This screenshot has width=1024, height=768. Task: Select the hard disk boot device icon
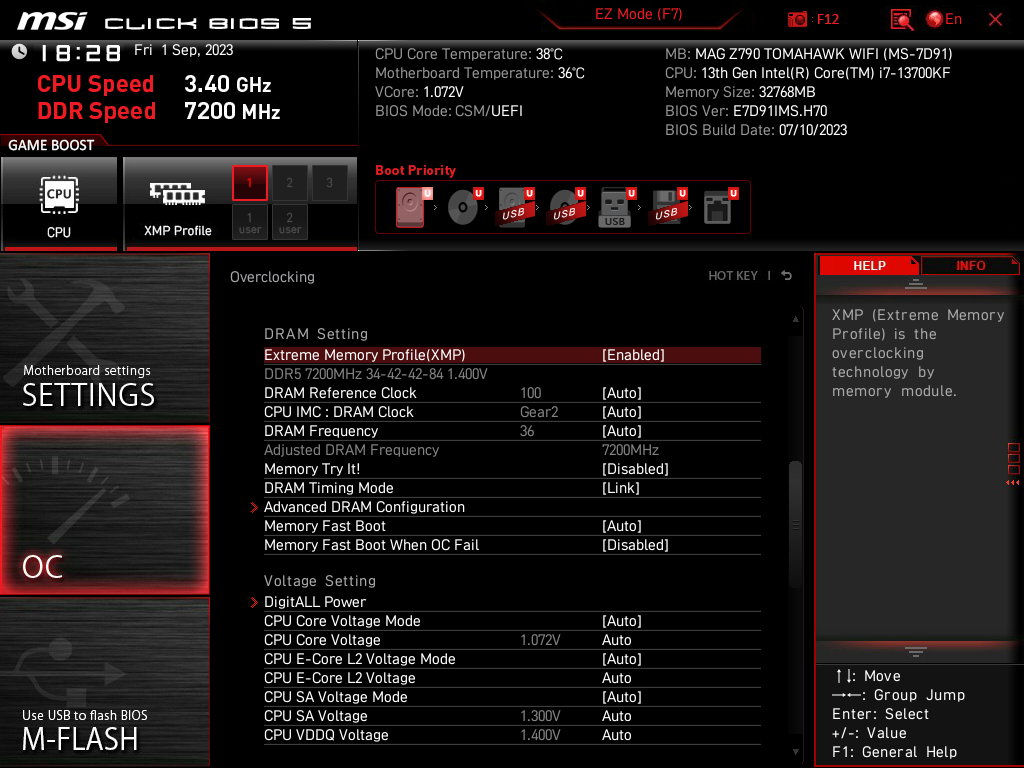[413, 207]
